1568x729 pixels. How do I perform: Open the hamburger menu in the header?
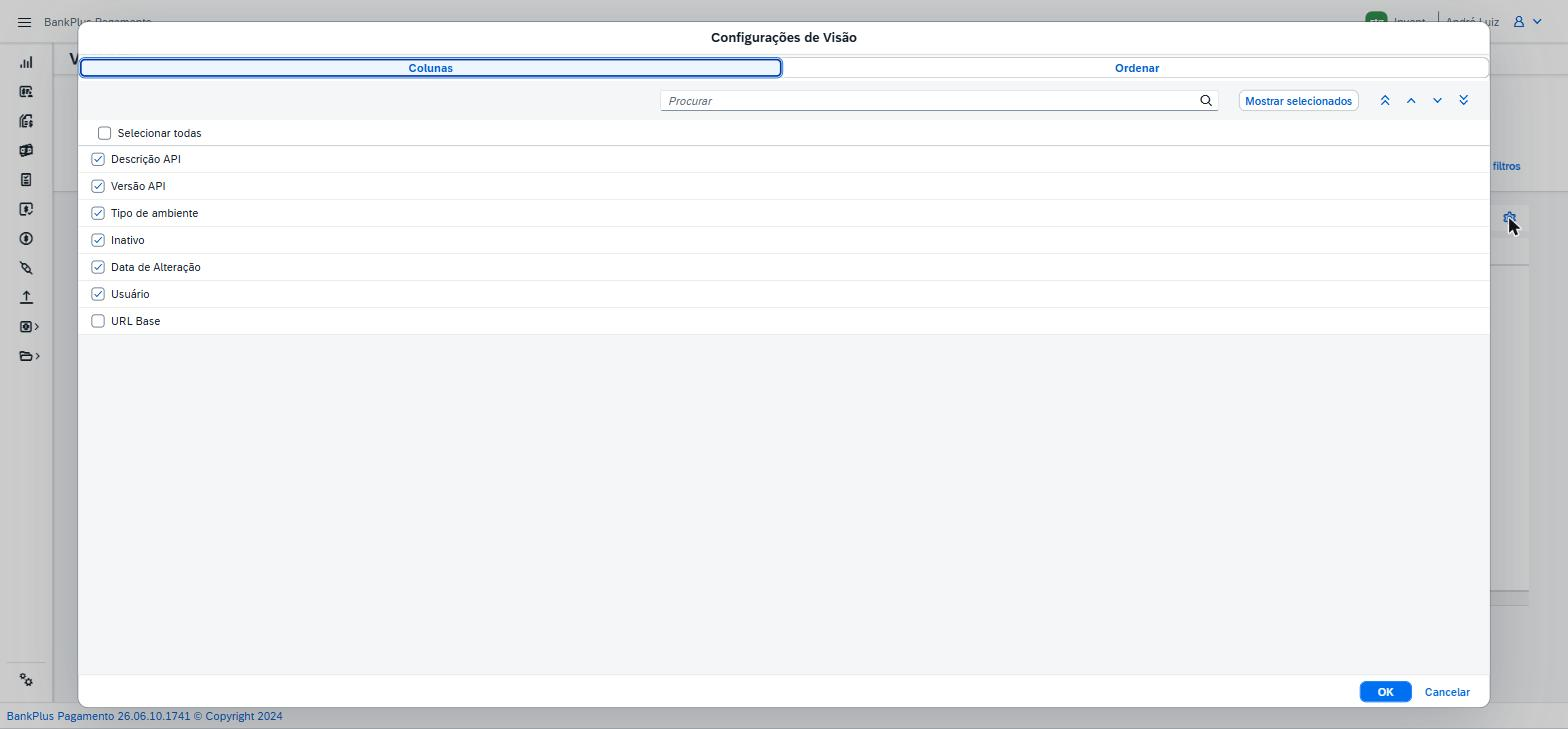point(25,22)
